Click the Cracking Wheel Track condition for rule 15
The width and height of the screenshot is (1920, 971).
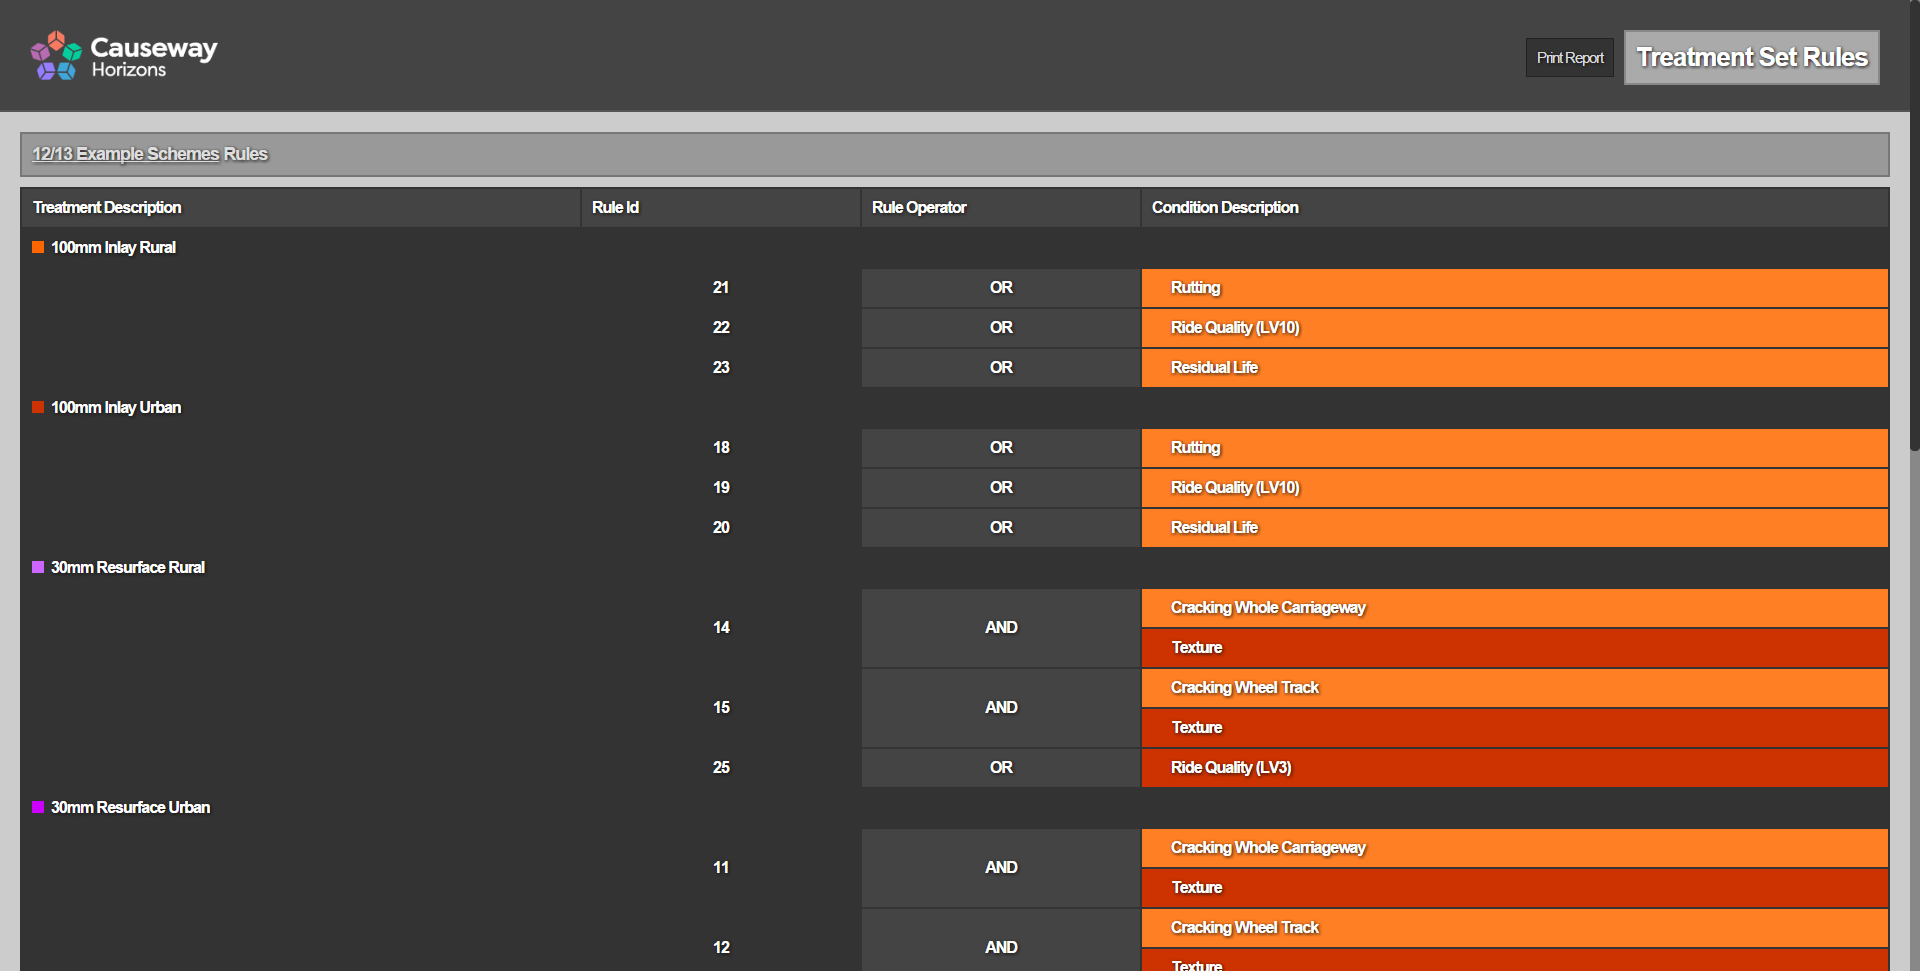tap(1244, 688)
